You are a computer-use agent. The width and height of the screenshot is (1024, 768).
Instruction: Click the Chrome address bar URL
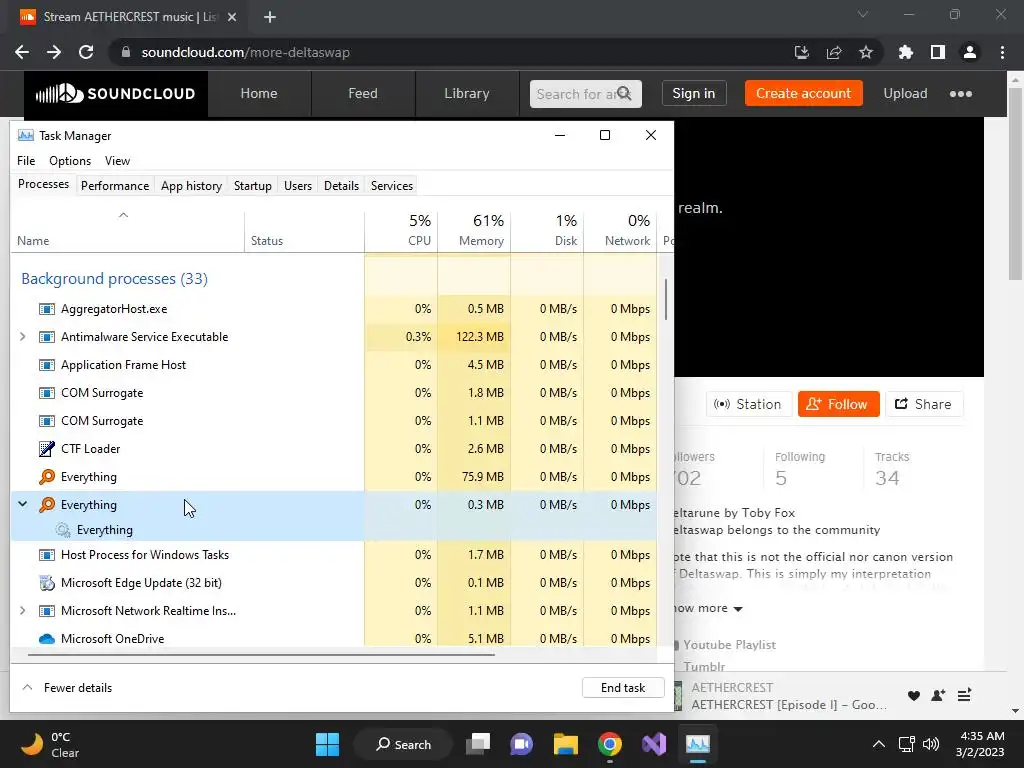coord(246,52)
